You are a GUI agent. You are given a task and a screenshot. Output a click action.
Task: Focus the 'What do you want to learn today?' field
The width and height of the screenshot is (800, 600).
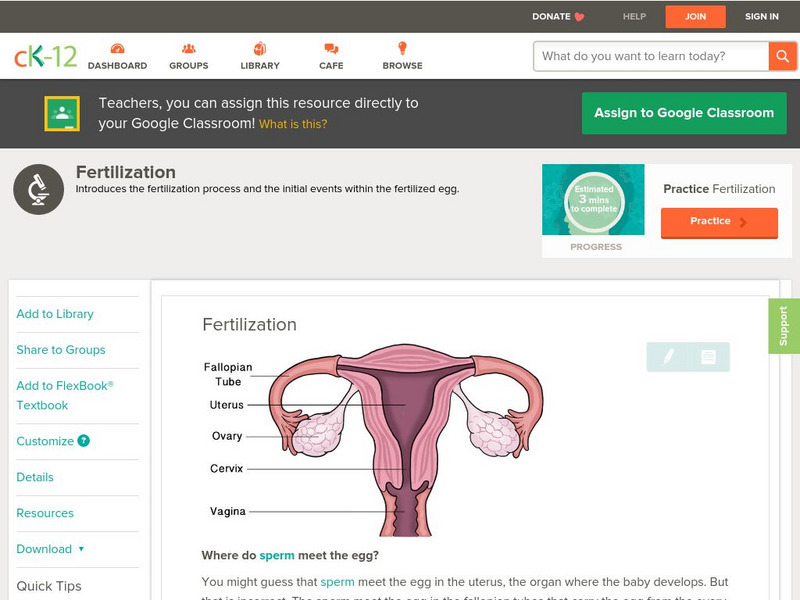651,56
